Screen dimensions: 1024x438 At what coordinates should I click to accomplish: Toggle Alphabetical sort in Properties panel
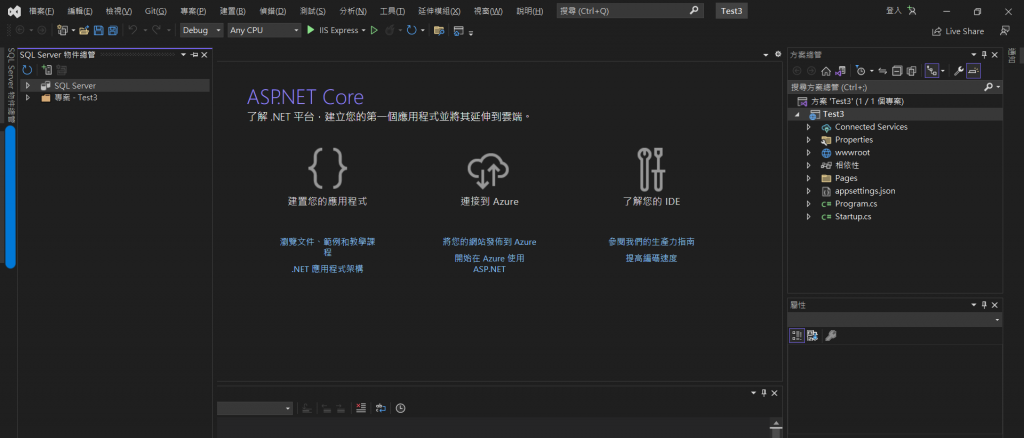coord(812,336)
